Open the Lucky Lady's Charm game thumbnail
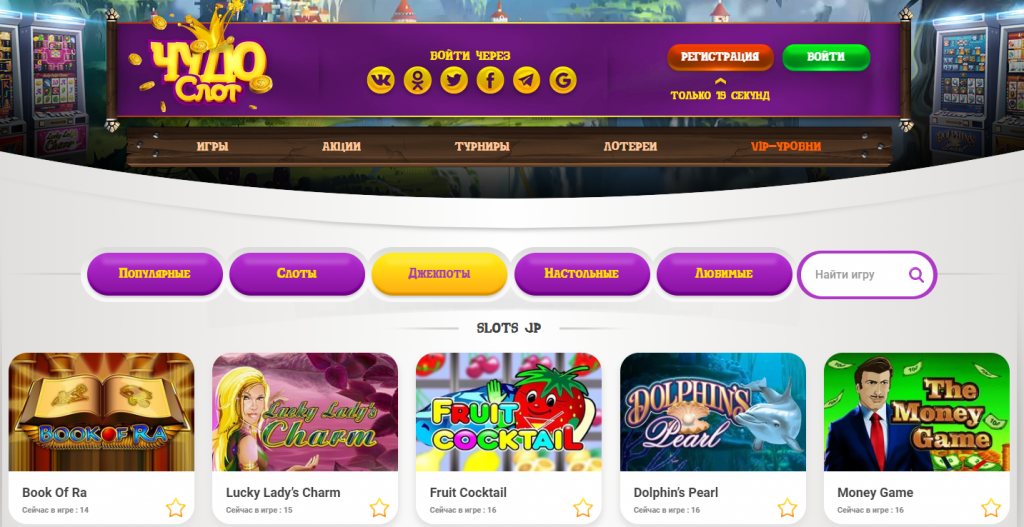Image resolution: width=1024 pixels, height=527 pixels. [305, 412]
